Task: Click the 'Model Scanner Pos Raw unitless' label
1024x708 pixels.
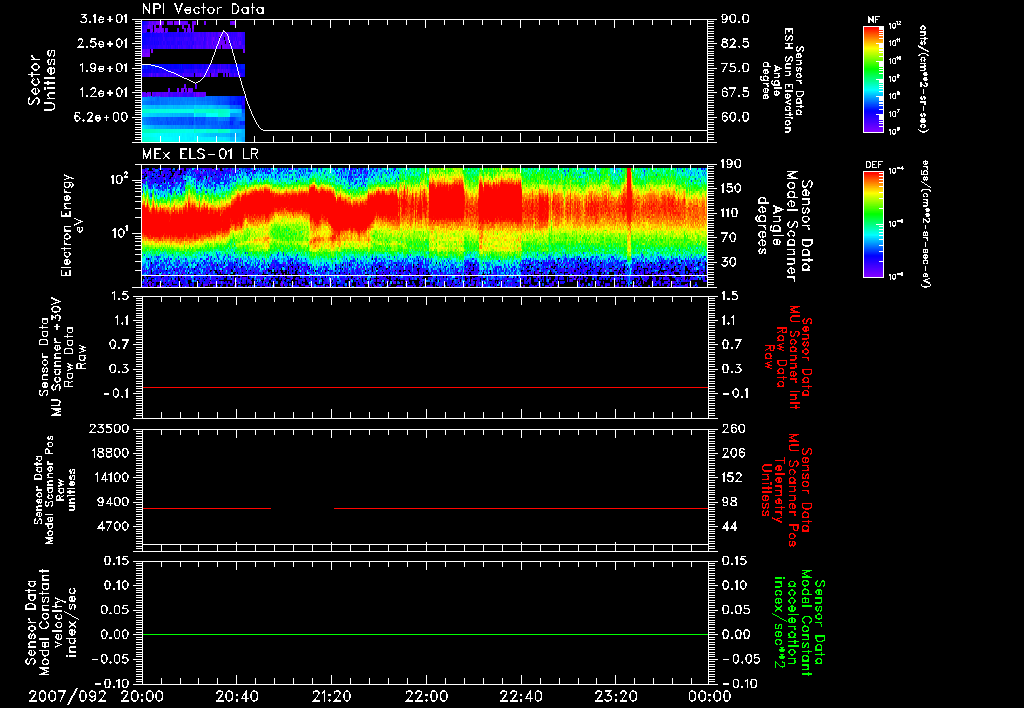Action: point(55,490)
